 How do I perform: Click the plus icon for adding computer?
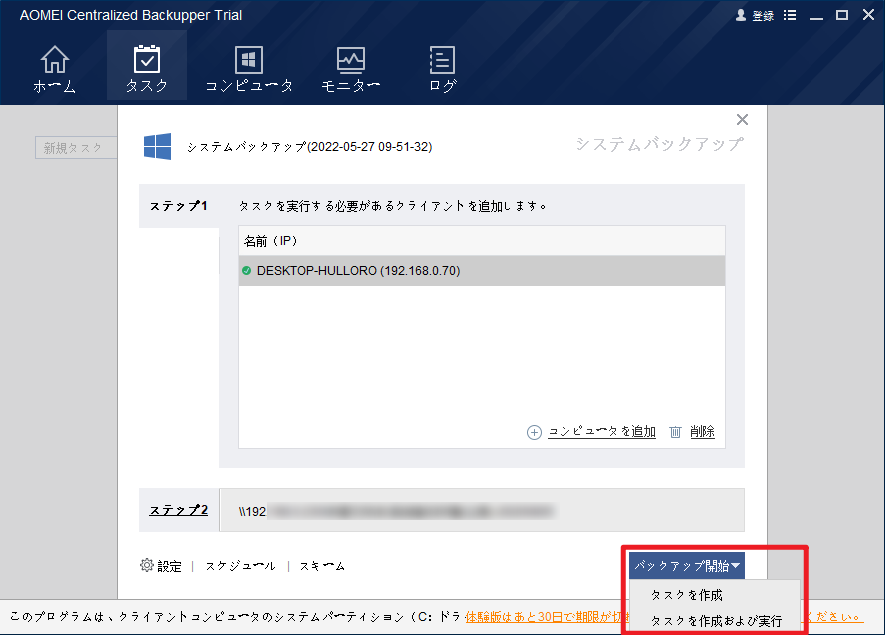pos(534,432)
